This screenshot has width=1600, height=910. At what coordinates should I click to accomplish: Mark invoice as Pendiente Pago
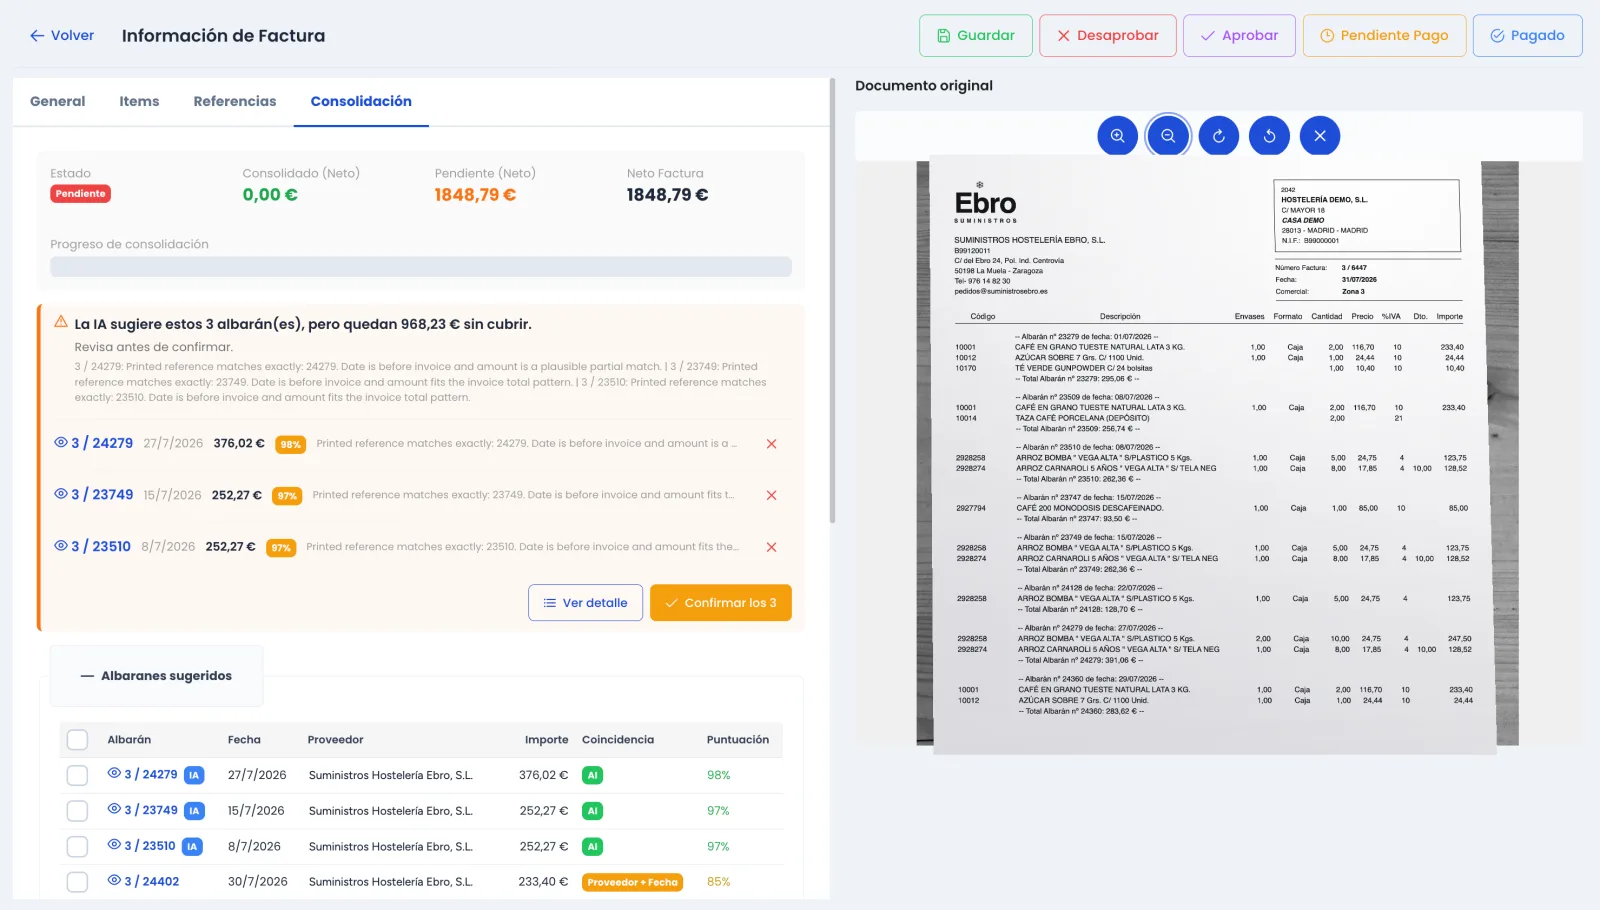[x=1384, y=35]
